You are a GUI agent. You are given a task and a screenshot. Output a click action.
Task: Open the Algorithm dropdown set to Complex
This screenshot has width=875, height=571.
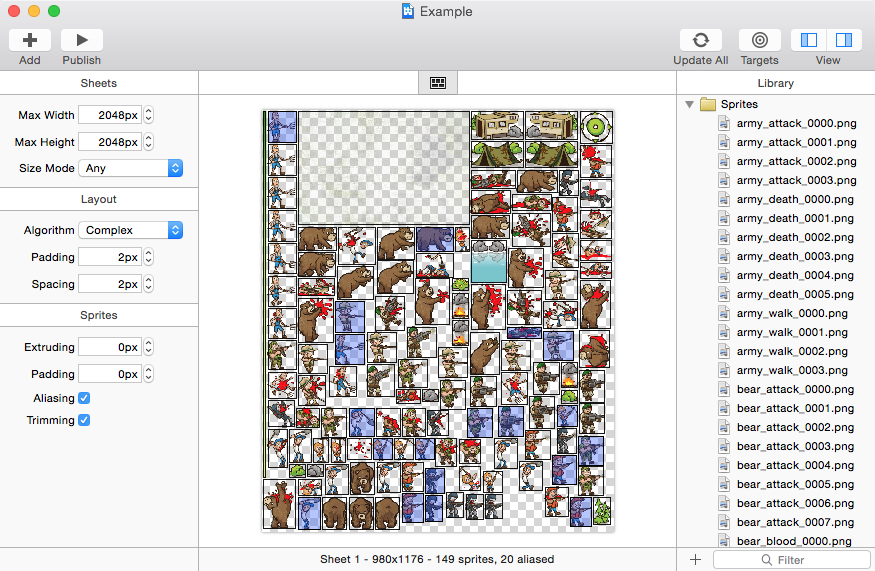click(130, 230)
